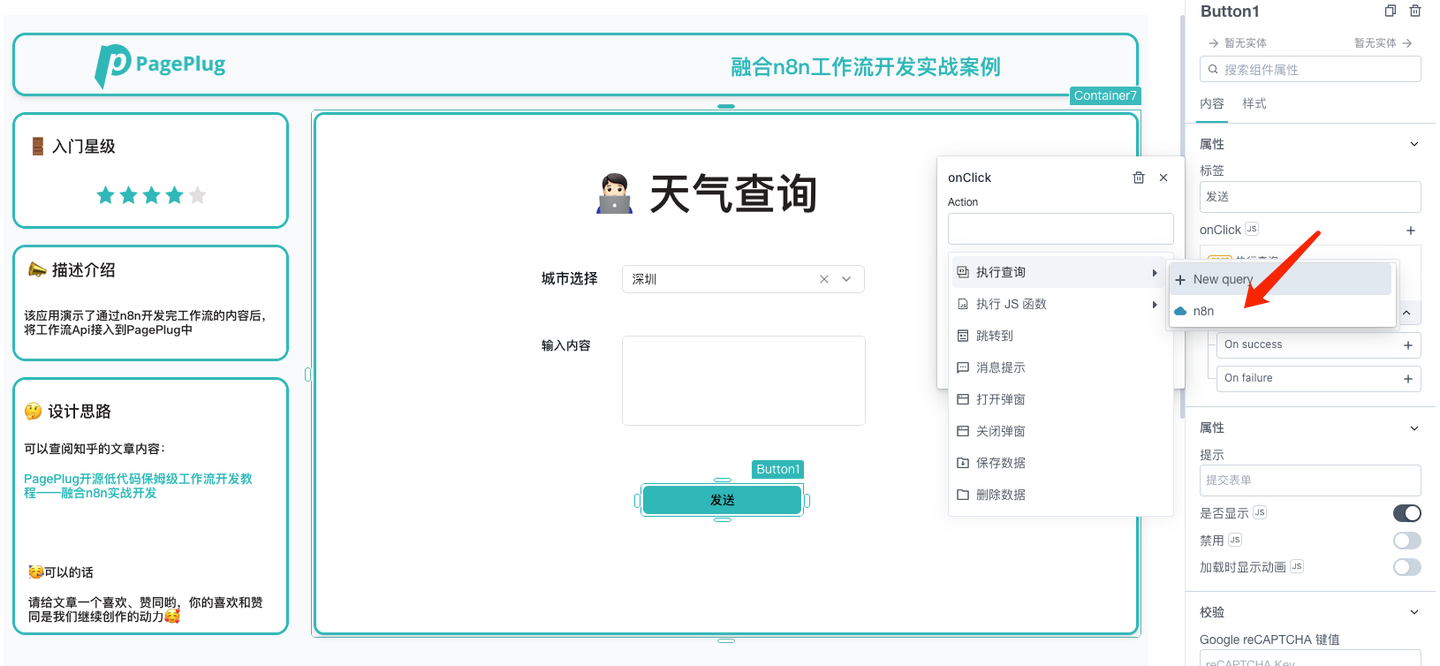Image resolution: width=1440 pixels, height=666 pixels.
Task: Click the 跳转到 navigate icon
Action: click(963, 336)
